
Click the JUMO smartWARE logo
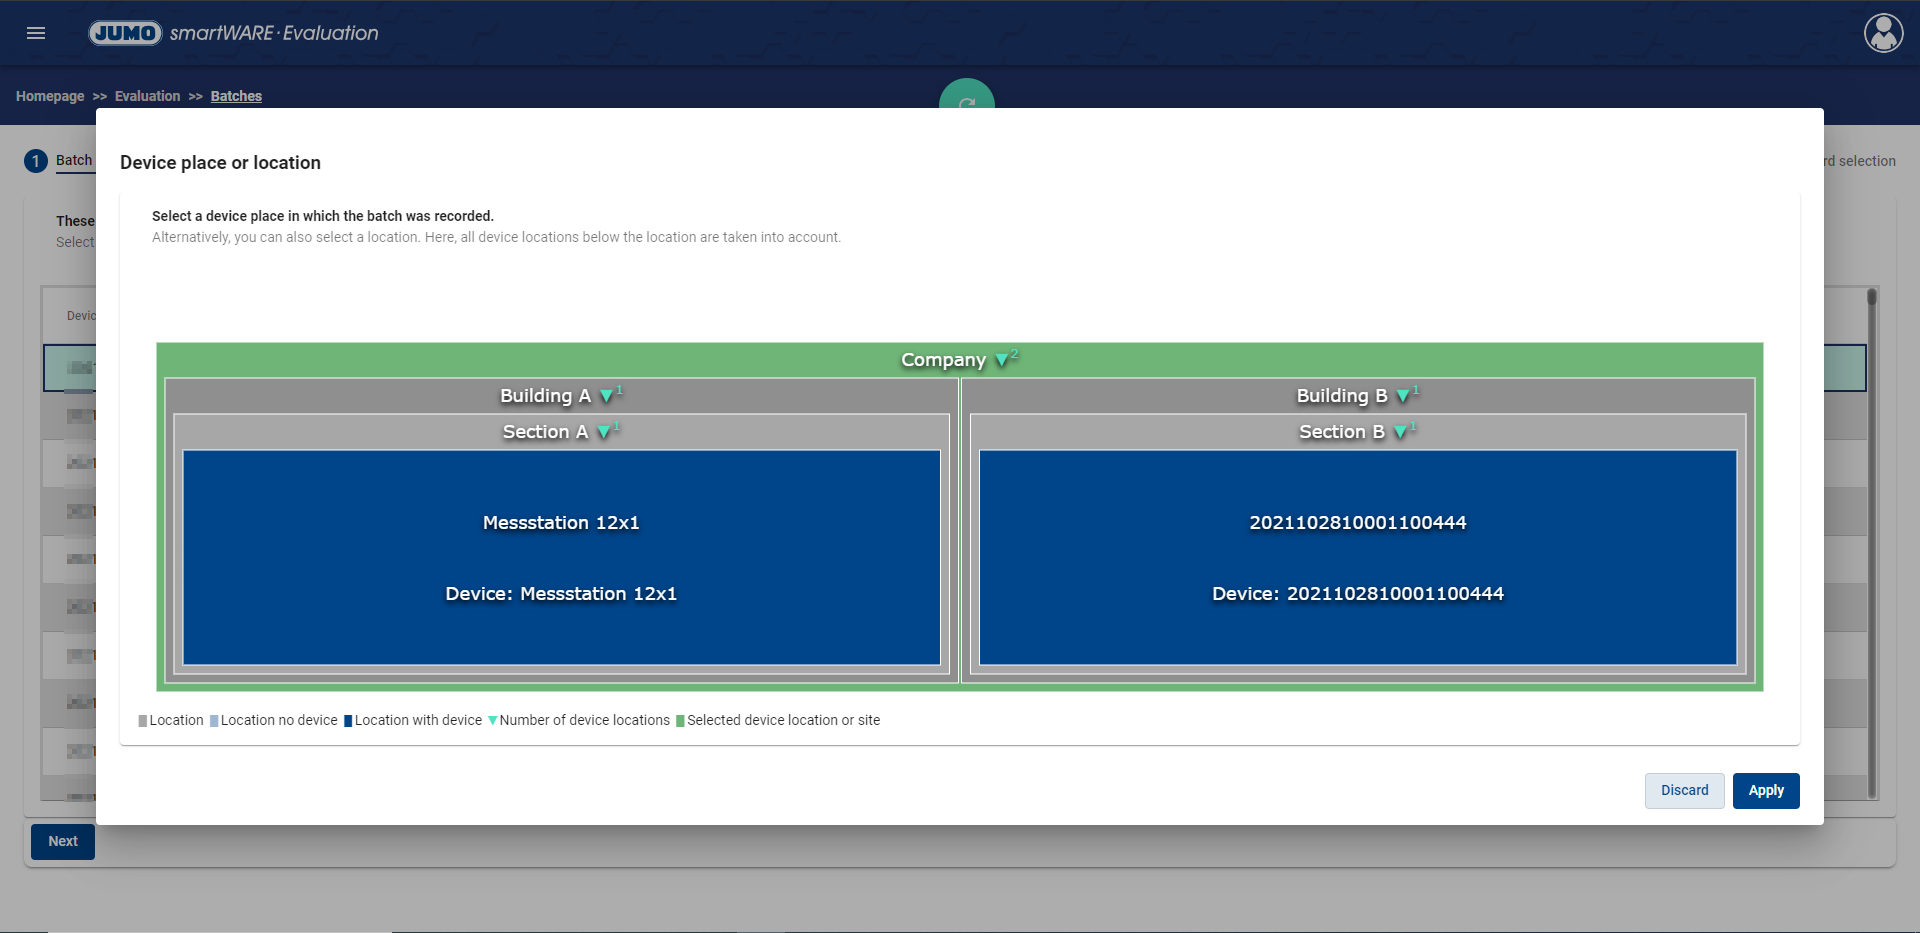tap(234, 33)
